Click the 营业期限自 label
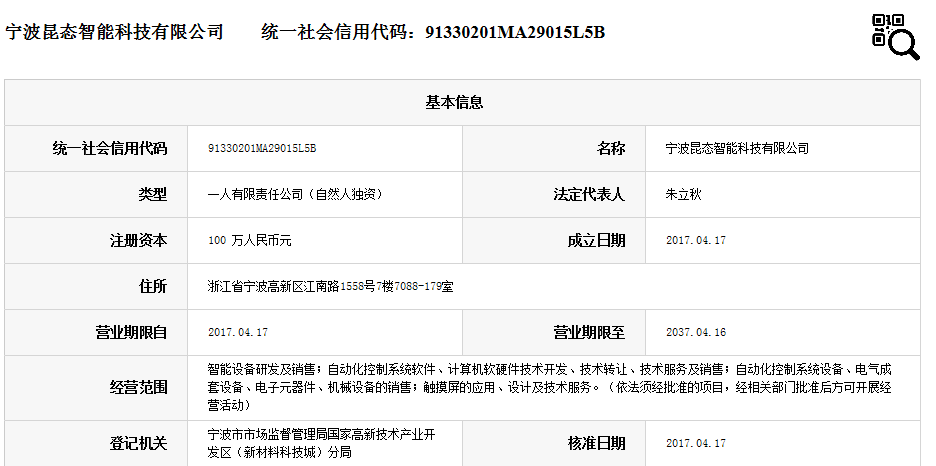This screenshot has height=466, width=936. pyautogui.click(x=131, y=332)
